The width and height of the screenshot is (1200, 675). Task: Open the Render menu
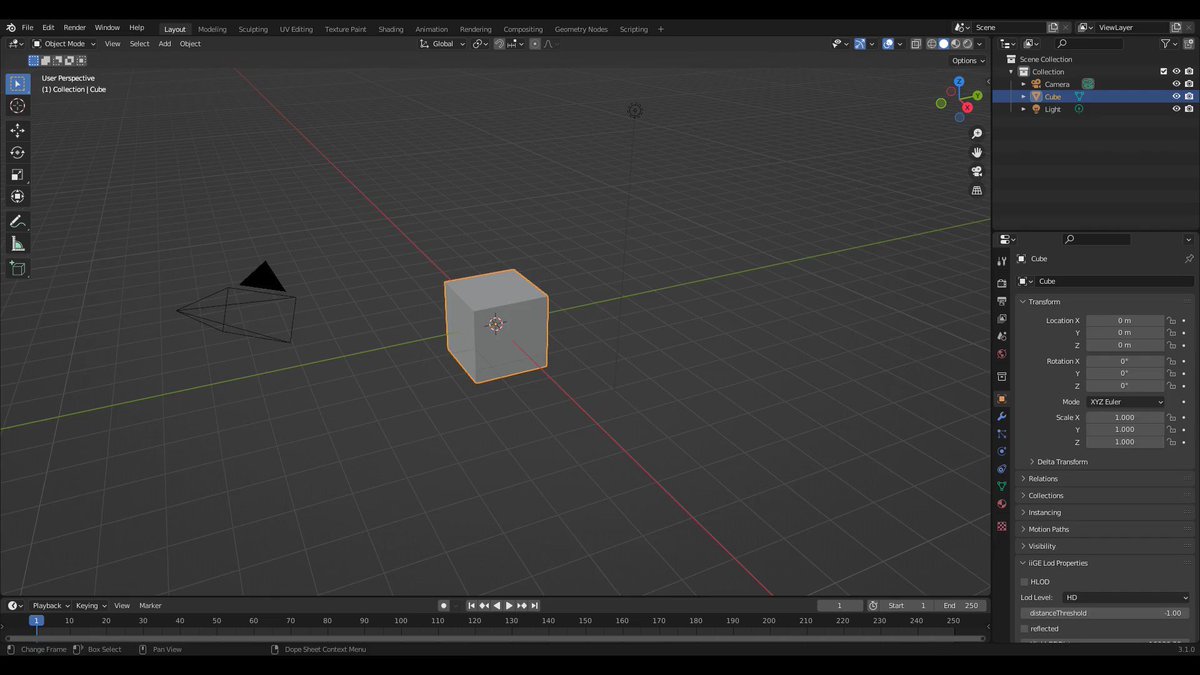click(75, 28)
